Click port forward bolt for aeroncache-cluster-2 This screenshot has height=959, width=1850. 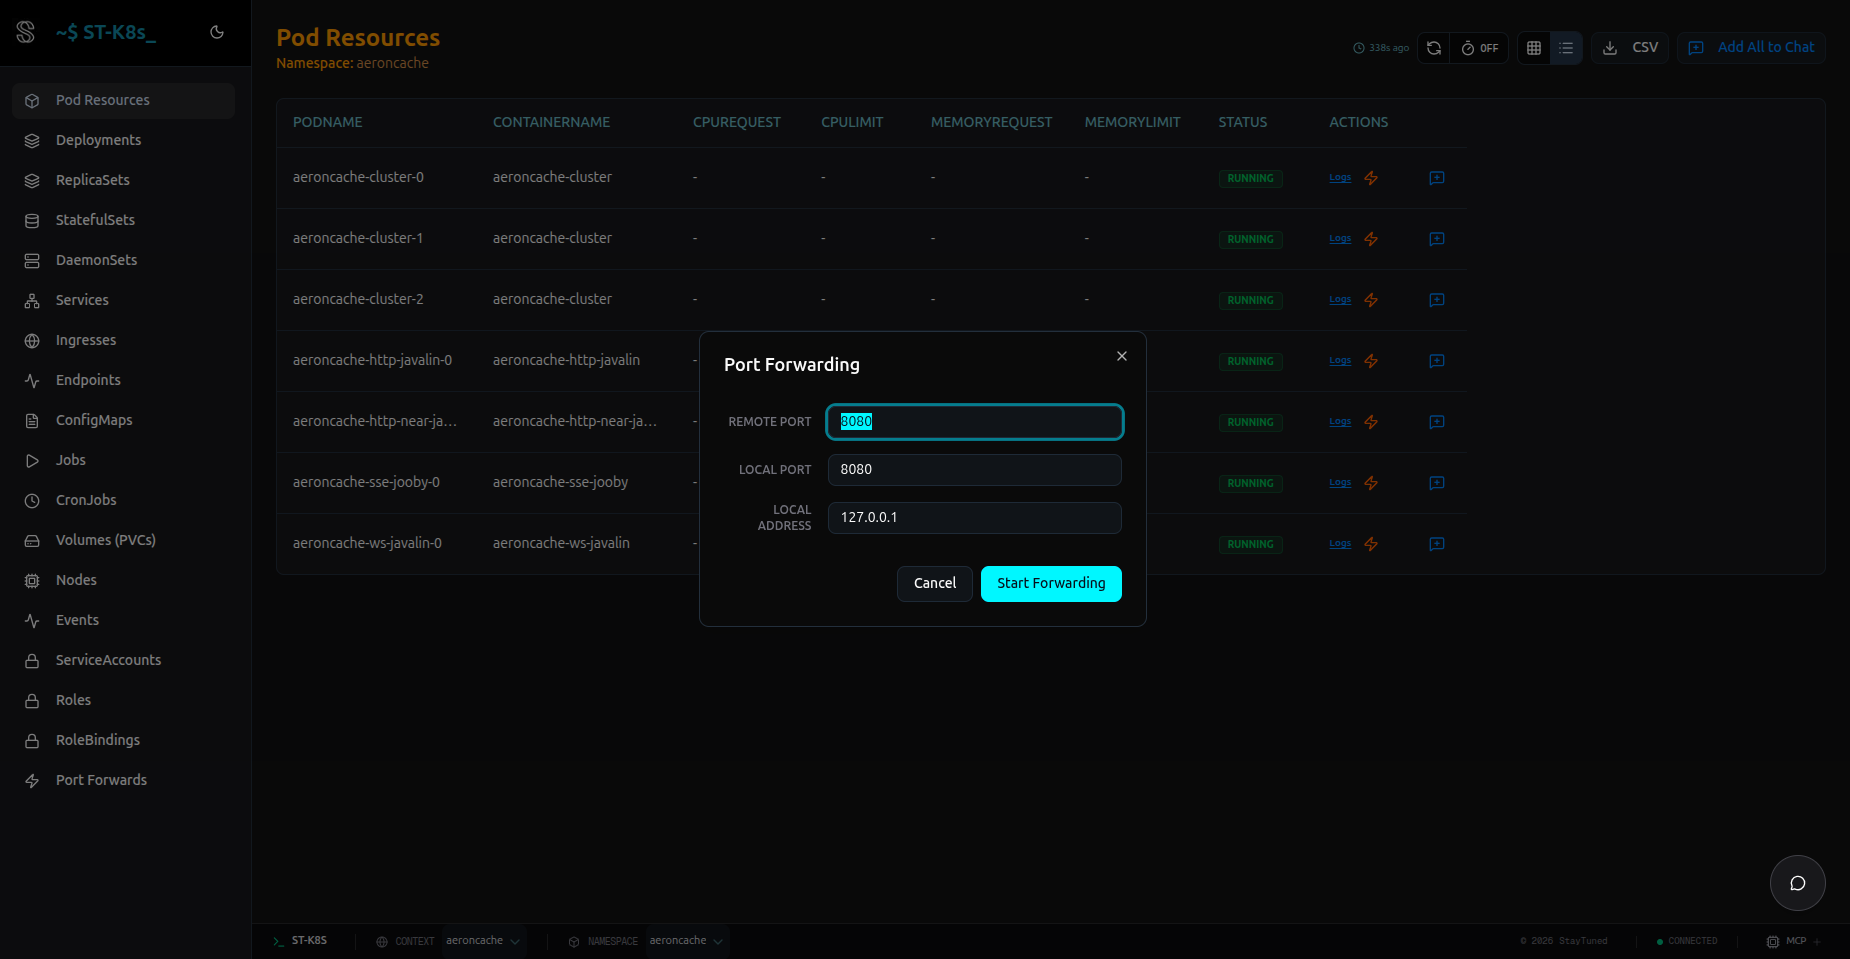point(1371,300)
